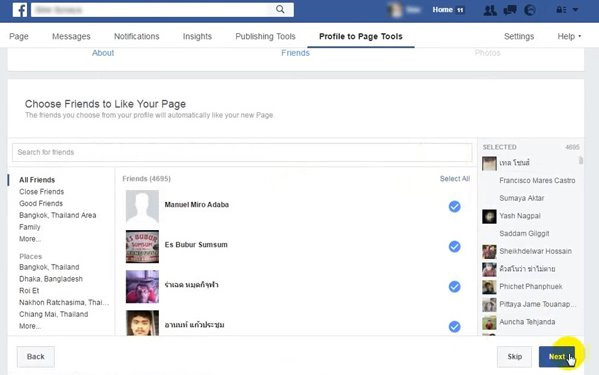Filter by Family list
This screenshot has width=599, height=375.
point(29,227)
